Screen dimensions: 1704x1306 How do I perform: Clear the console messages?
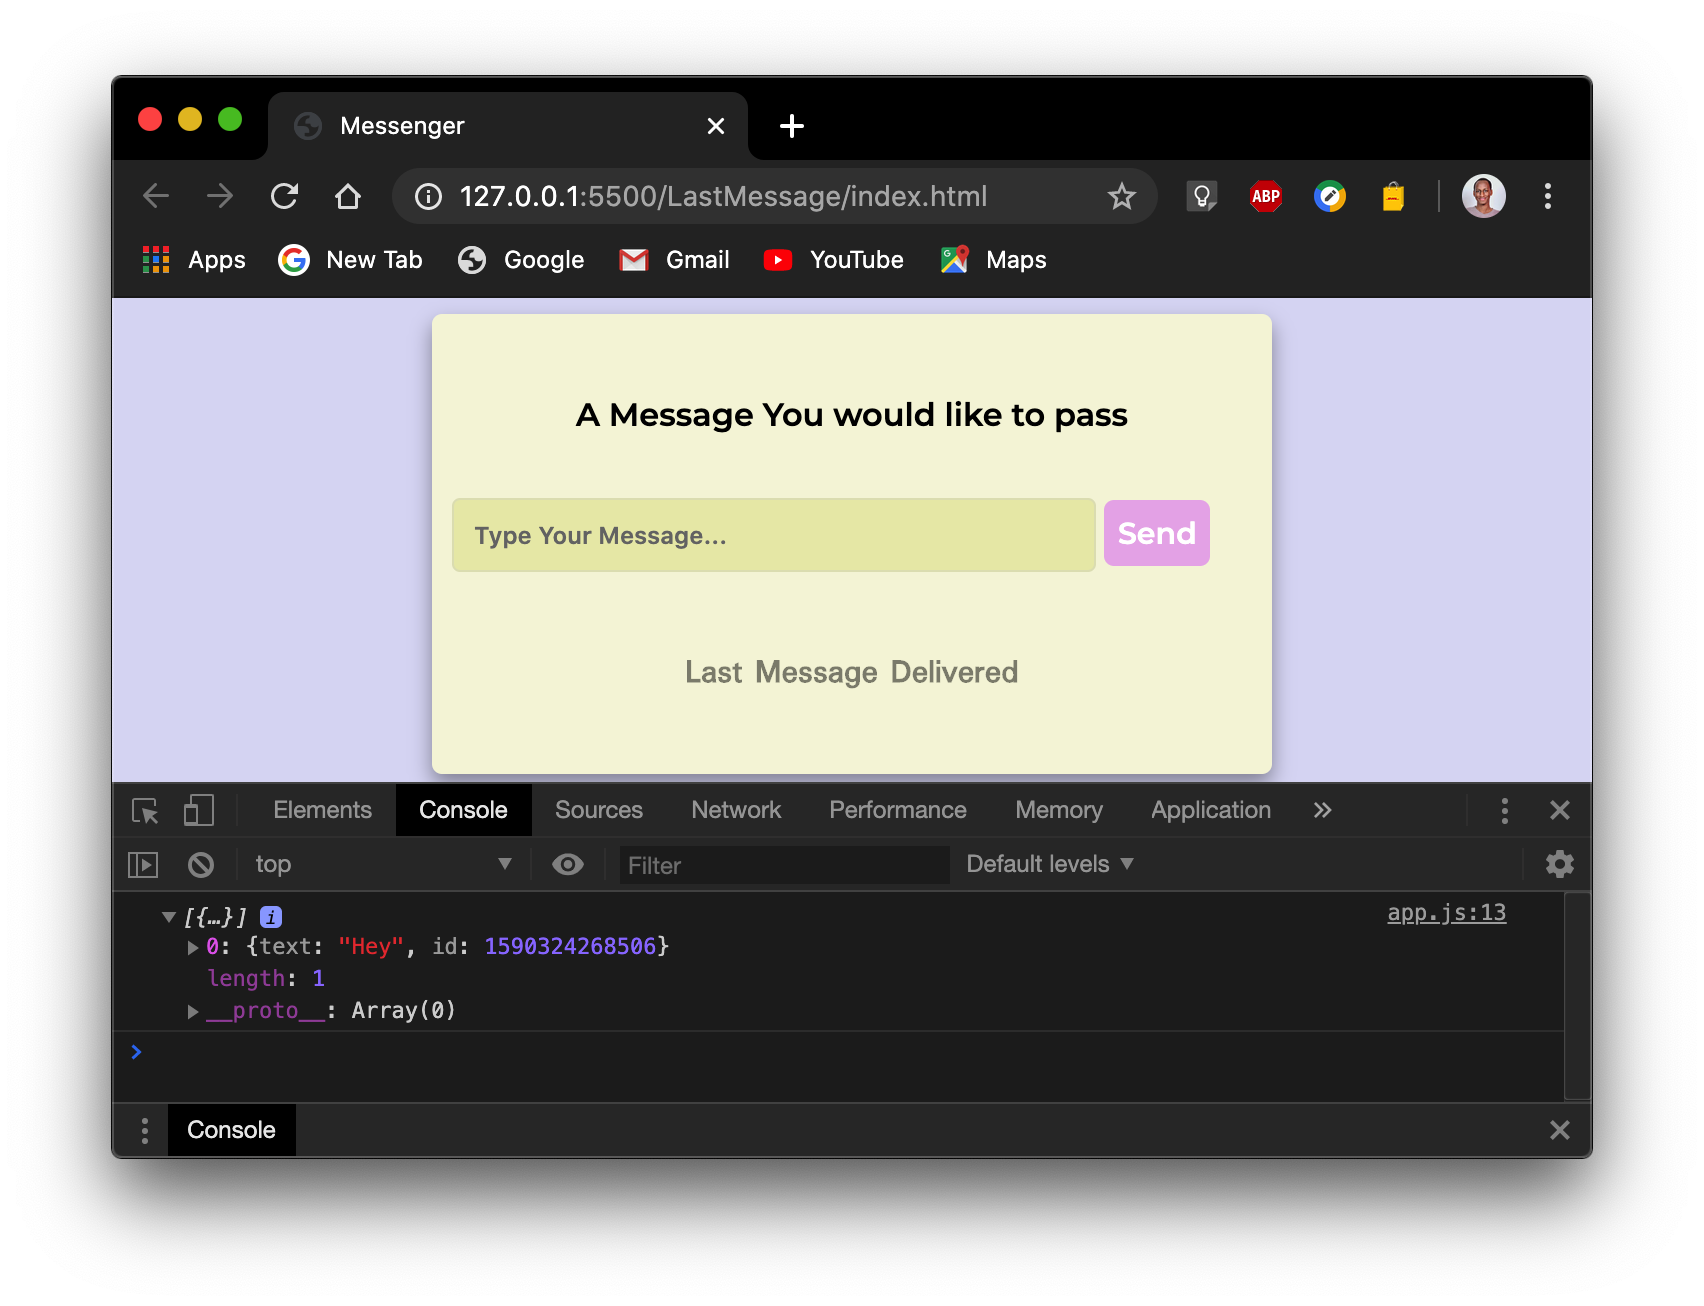[201, 864]
